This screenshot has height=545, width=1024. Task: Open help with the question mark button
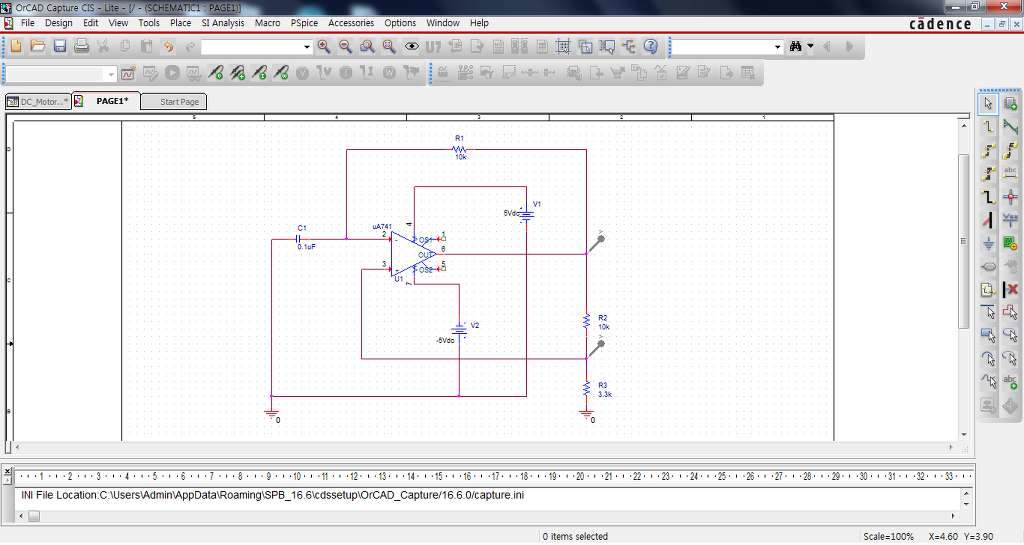point(650,46)
